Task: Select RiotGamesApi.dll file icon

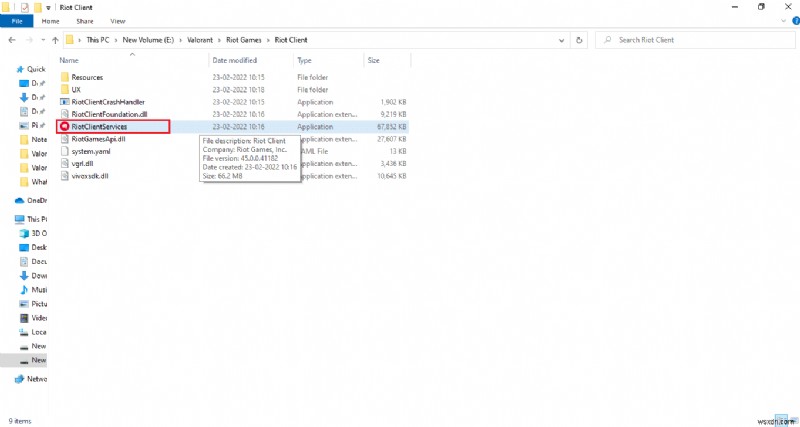Action: (x=64, y=139)
